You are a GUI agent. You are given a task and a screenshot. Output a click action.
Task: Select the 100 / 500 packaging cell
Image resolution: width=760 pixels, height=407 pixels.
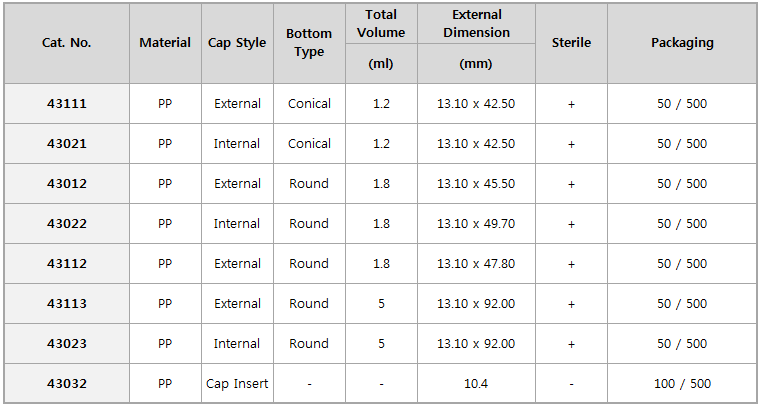(682, 384)
